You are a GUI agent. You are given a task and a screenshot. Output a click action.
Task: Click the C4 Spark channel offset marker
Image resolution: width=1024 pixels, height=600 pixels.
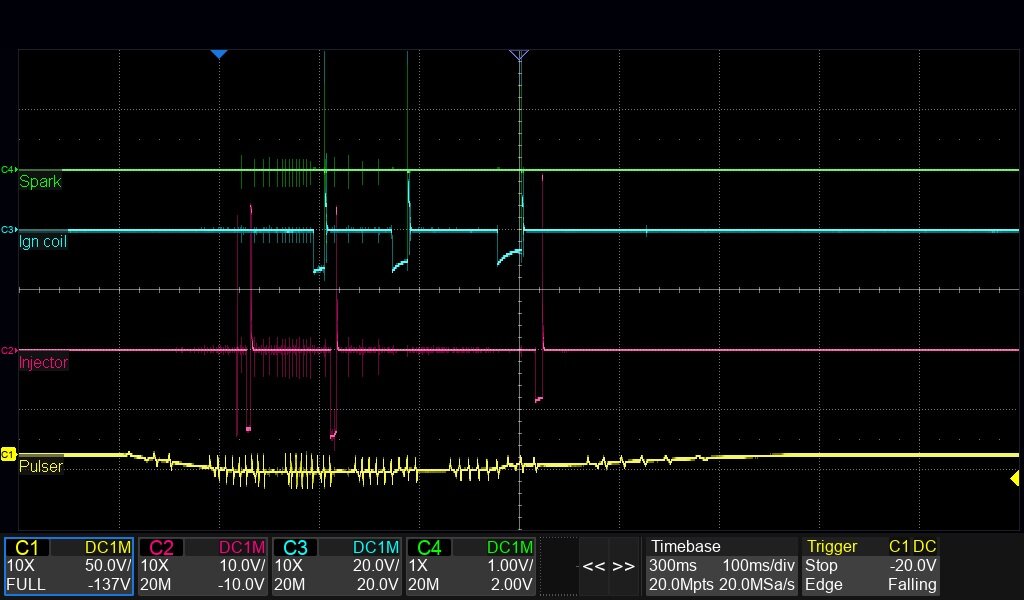(8, 170)
